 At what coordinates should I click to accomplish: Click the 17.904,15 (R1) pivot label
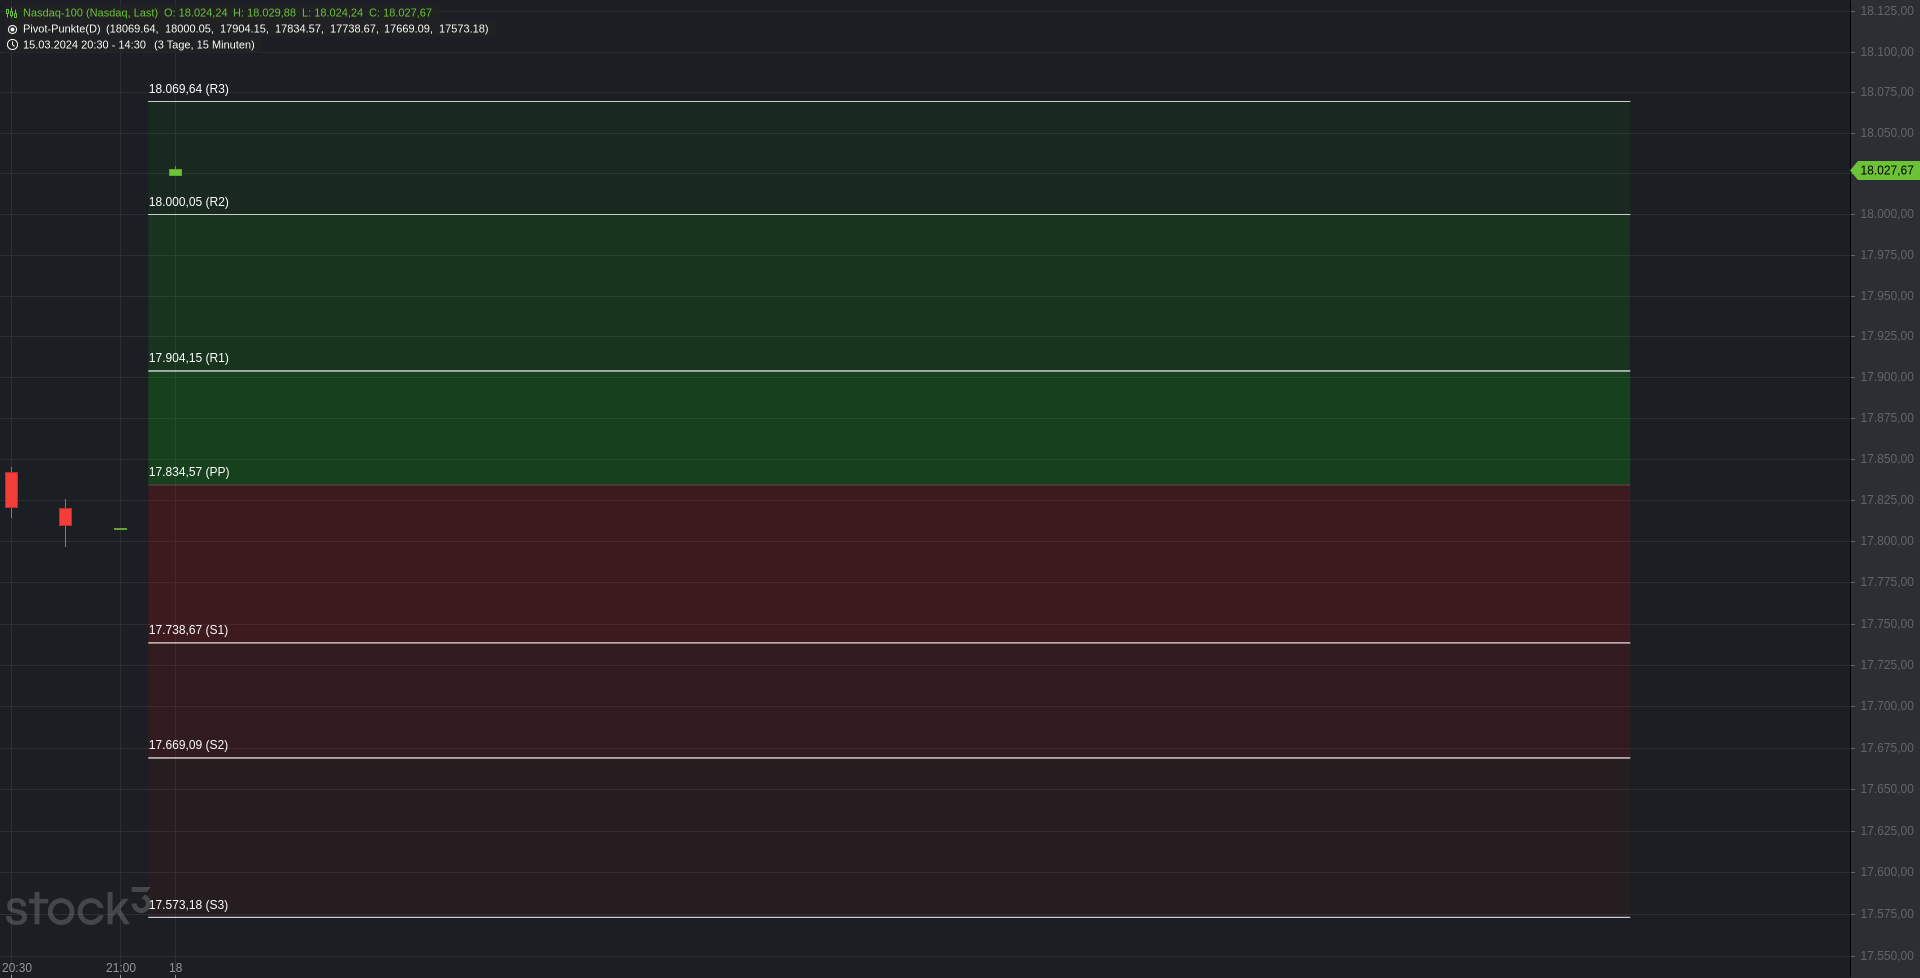pyautogui.click(x=189, y=358)
